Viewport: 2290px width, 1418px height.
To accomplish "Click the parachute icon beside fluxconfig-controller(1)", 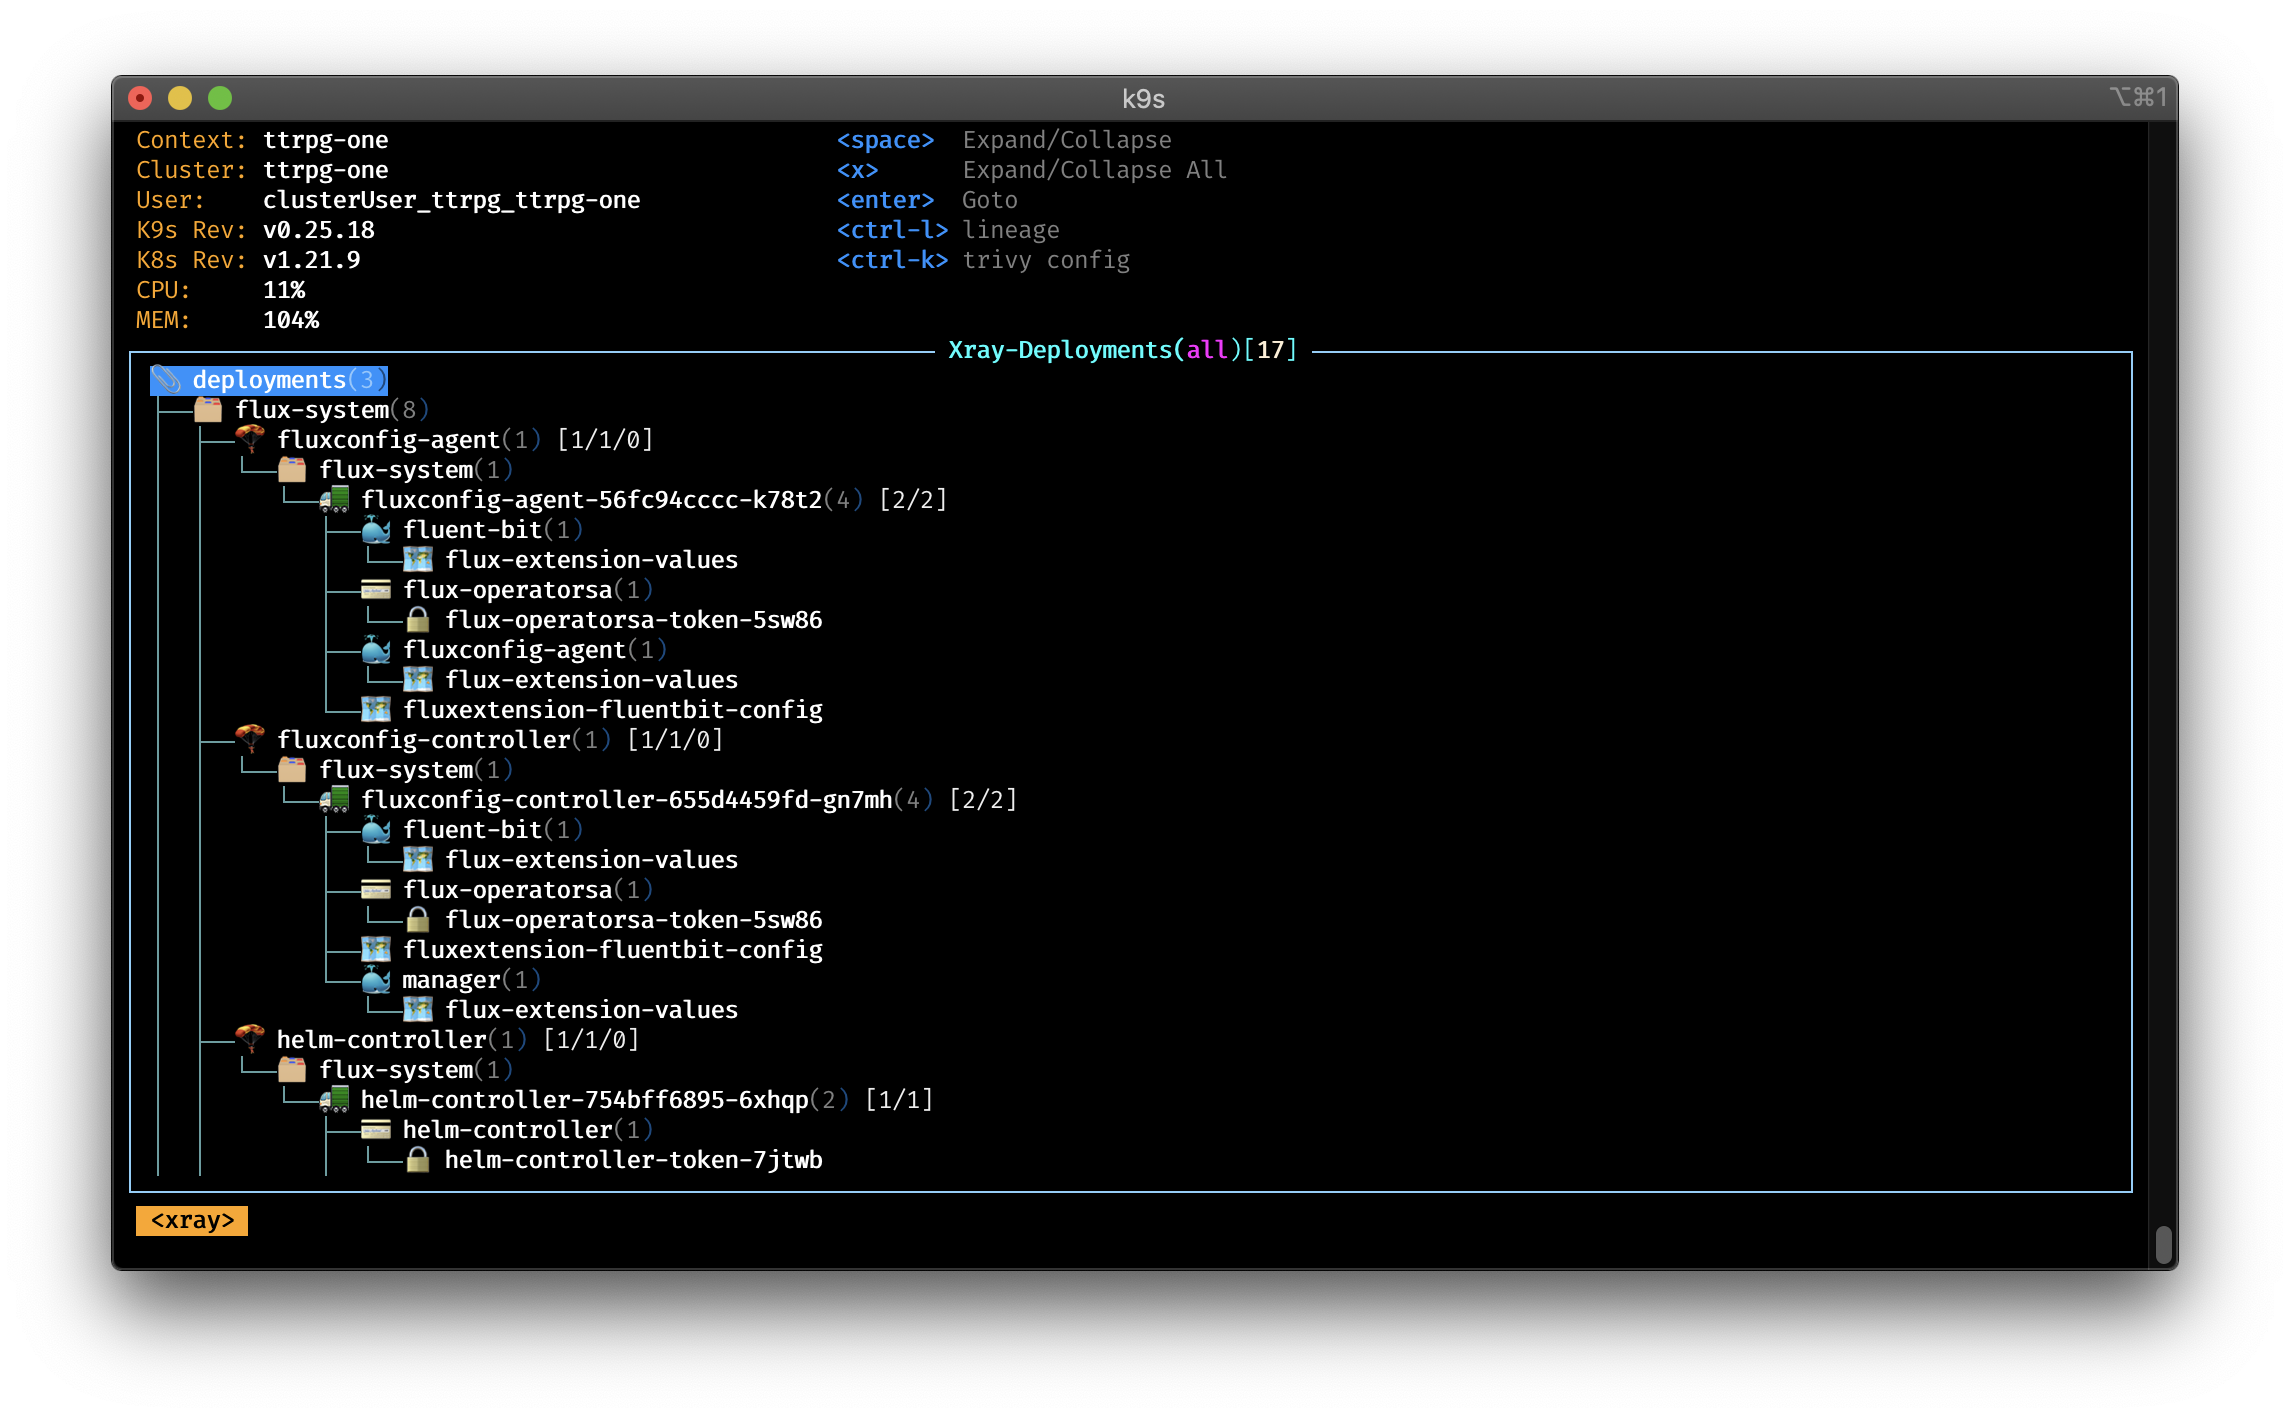I will [x=250, y=740].
